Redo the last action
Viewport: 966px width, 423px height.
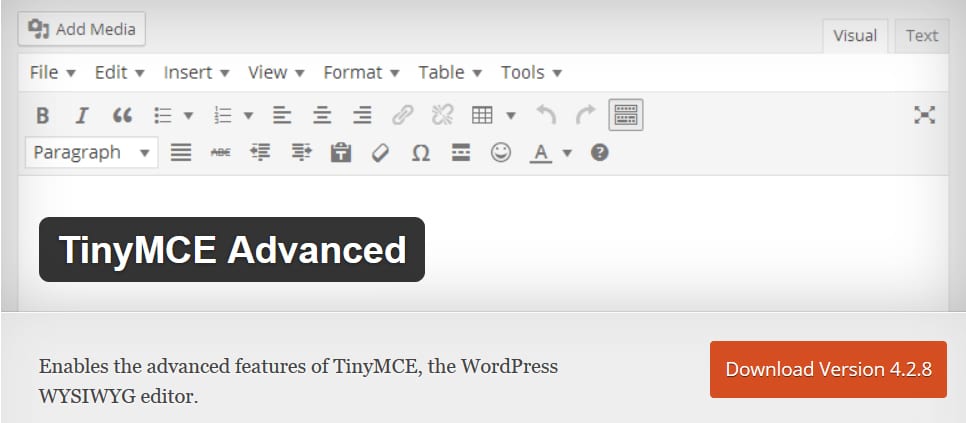tap(586, 115)
